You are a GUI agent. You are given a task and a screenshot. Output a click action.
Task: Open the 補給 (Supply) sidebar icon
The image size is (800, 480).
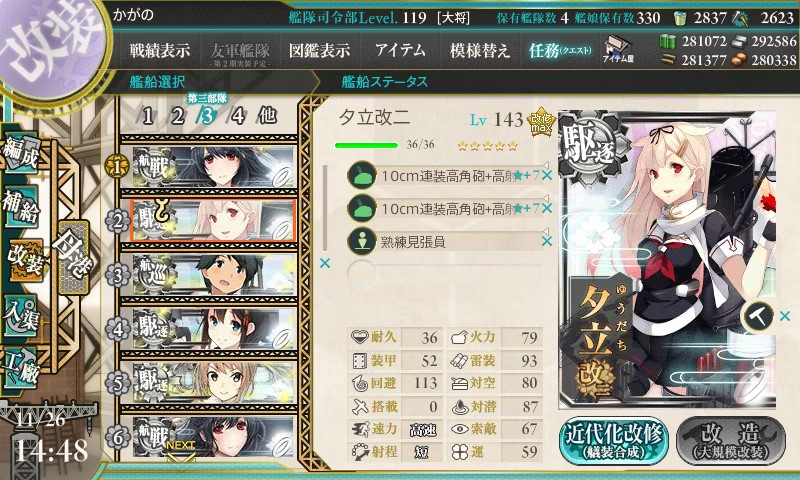(21, 207)
